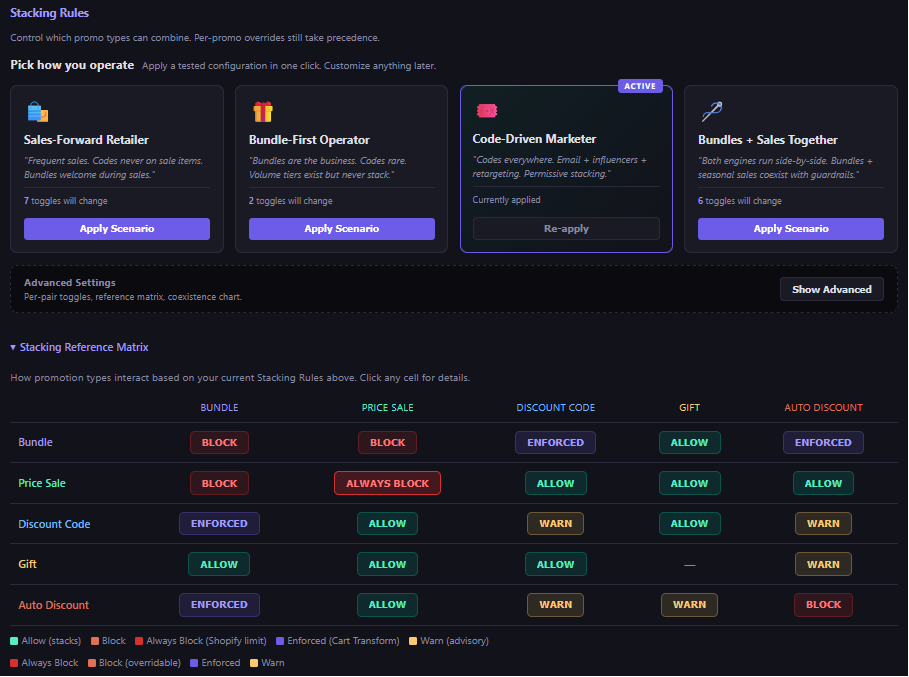
Task: Click the Bundle row label
Action: 35,442
